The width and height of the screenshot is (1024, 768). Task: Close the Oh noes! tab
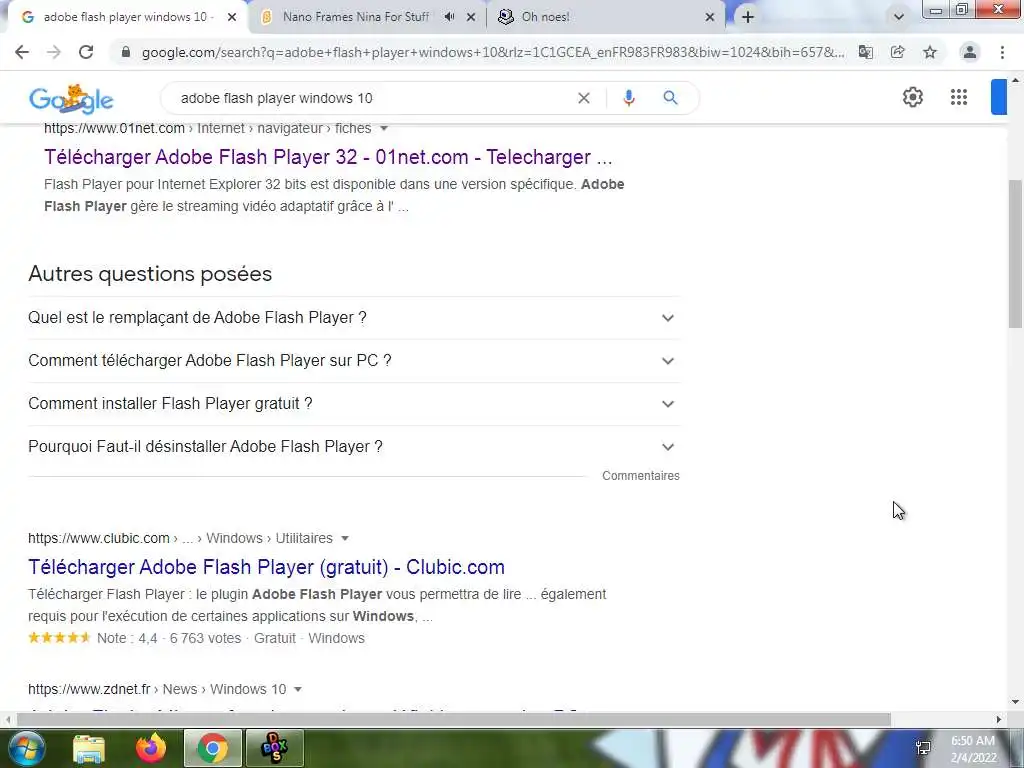710,17
